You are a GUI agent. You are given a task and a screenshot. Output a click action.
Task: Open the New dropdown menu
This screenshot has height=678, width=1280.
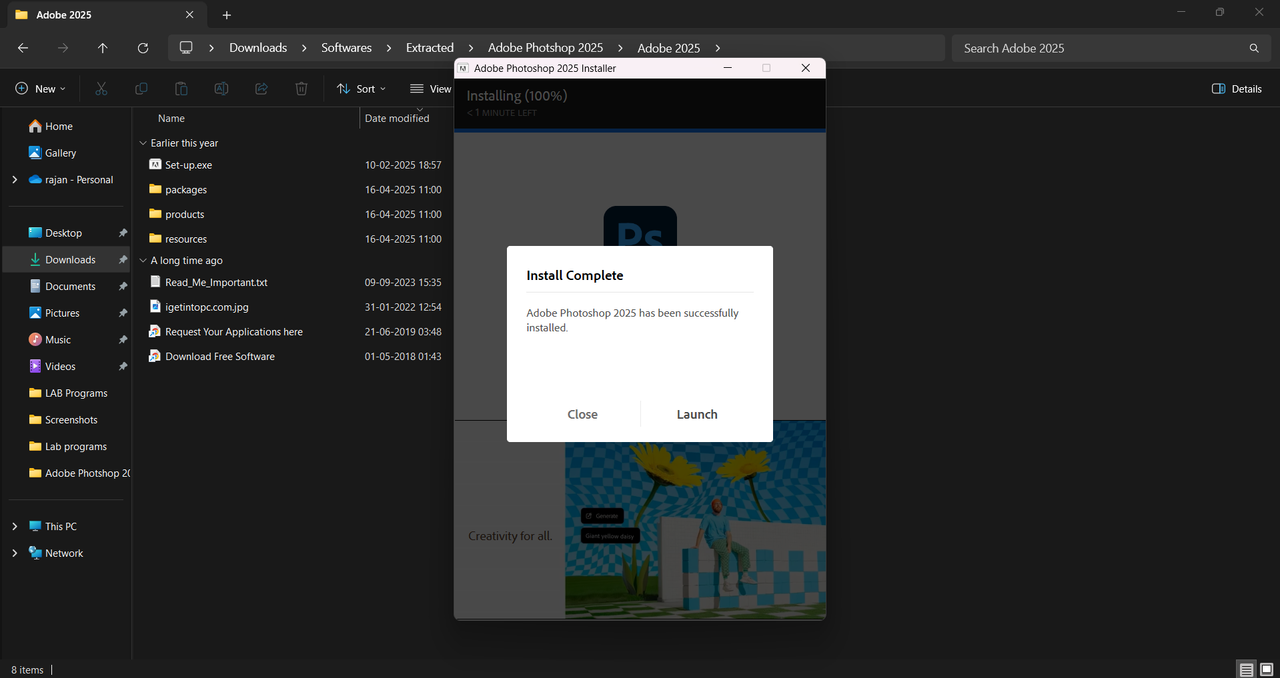41,89
